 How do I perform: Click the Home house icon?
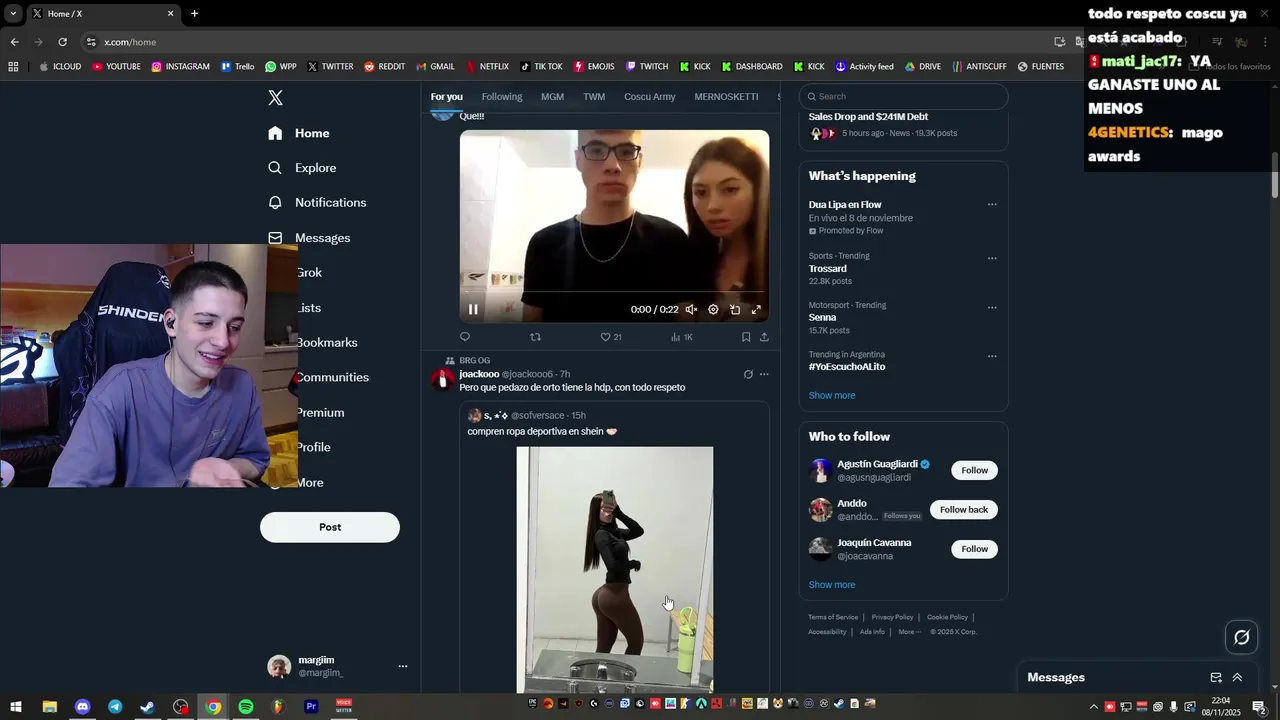(x=275, y=133)
